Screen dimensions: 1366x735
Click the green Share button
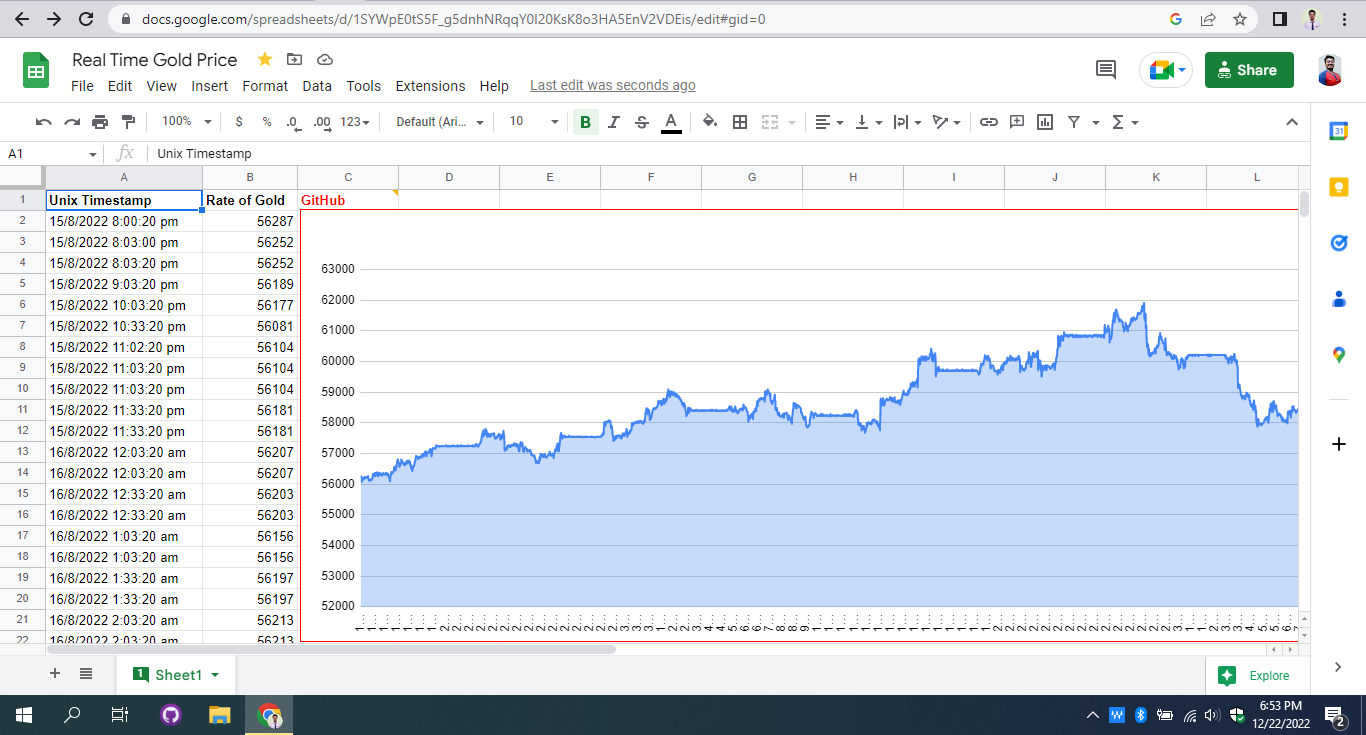click(x=1249, y=70)
